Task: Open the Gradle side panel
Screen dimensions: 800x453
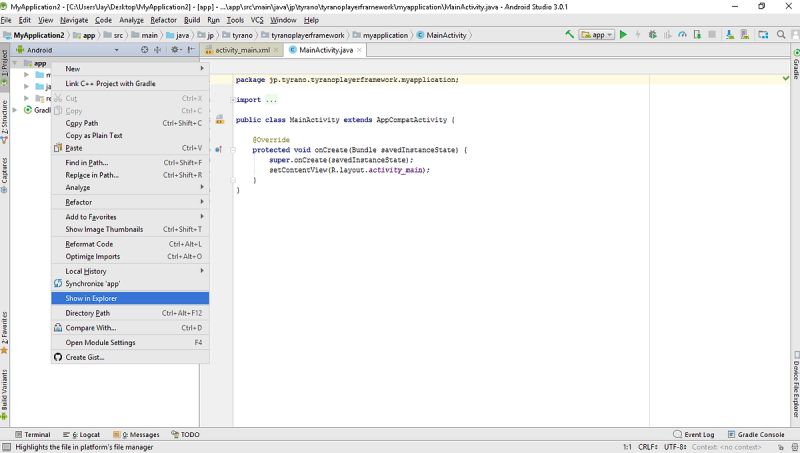Action: [795, 64]
